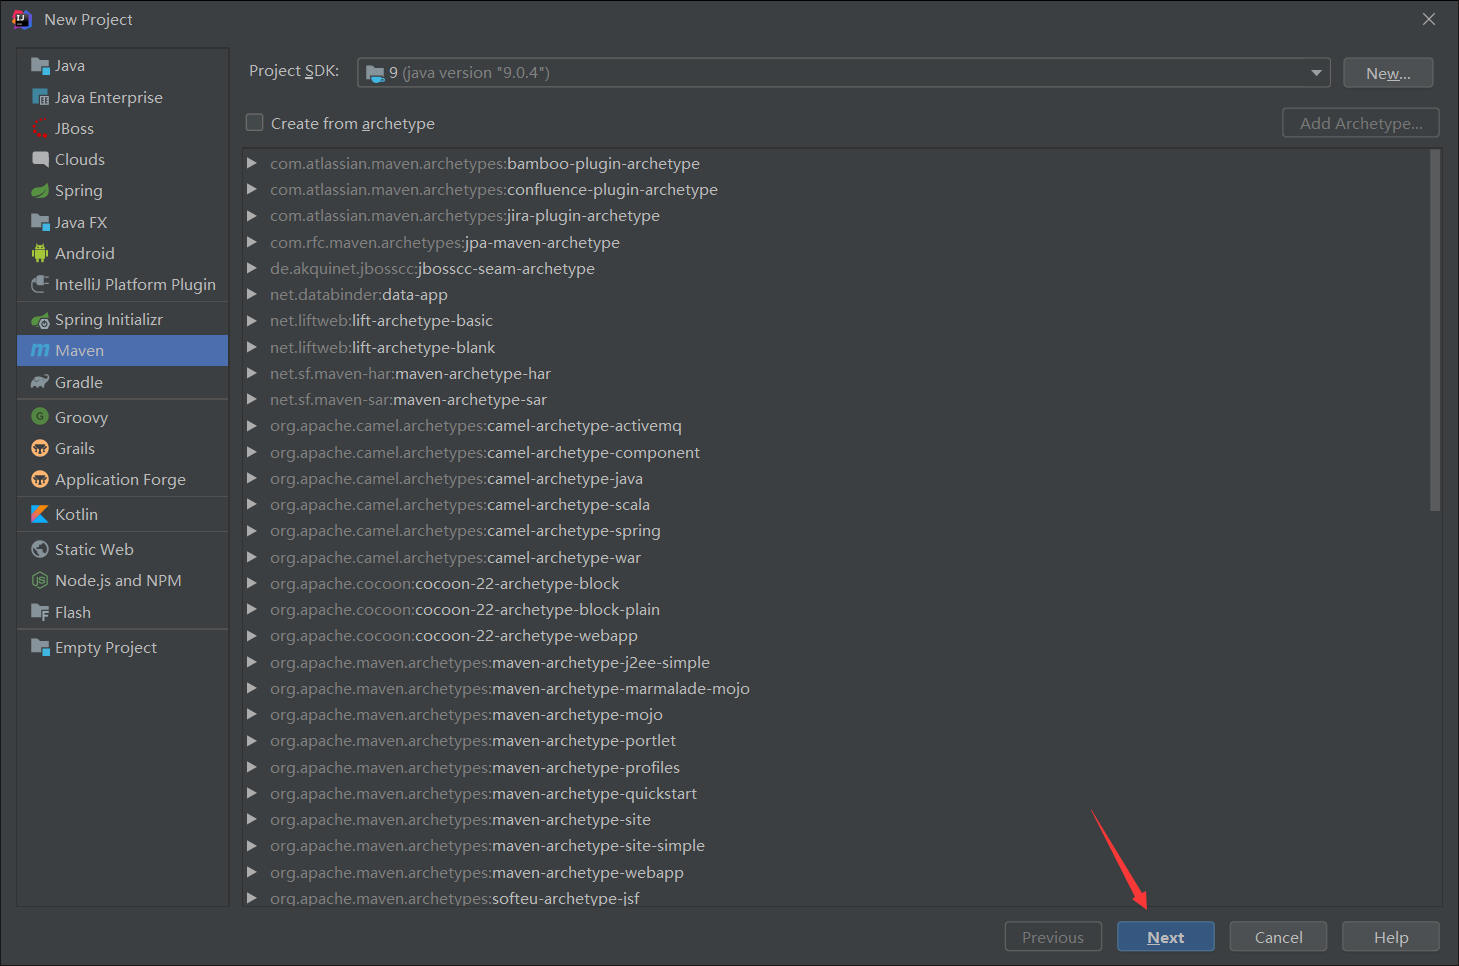Select the JBoss icon in sidebar

pos(40,128)
